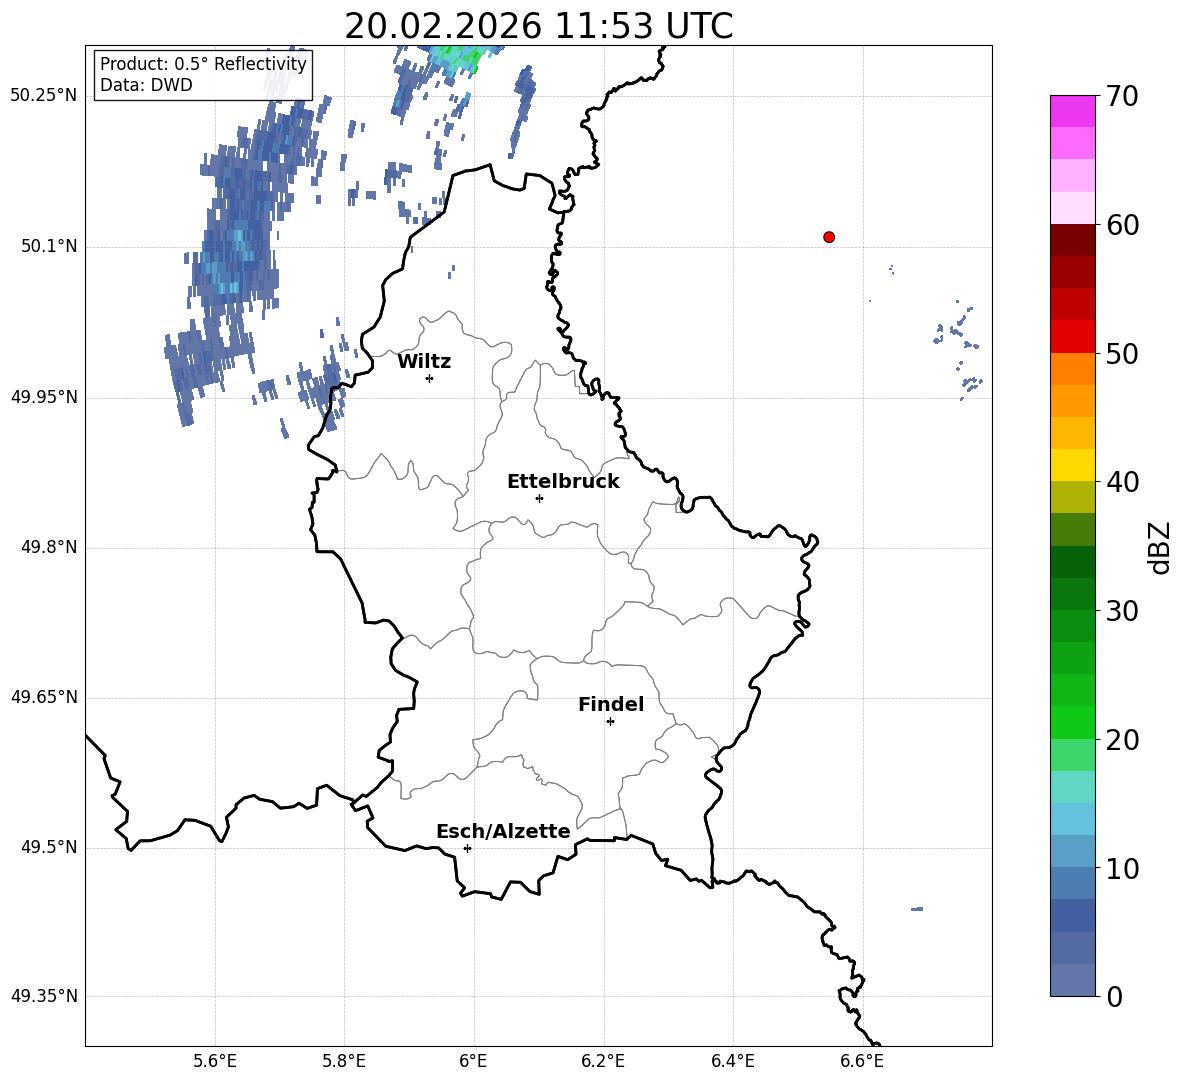Image resolution: width=1184 pixels, height=1081 pixels.
Task: Click the 10 value on the colorbar
Action: point(1122,868)
